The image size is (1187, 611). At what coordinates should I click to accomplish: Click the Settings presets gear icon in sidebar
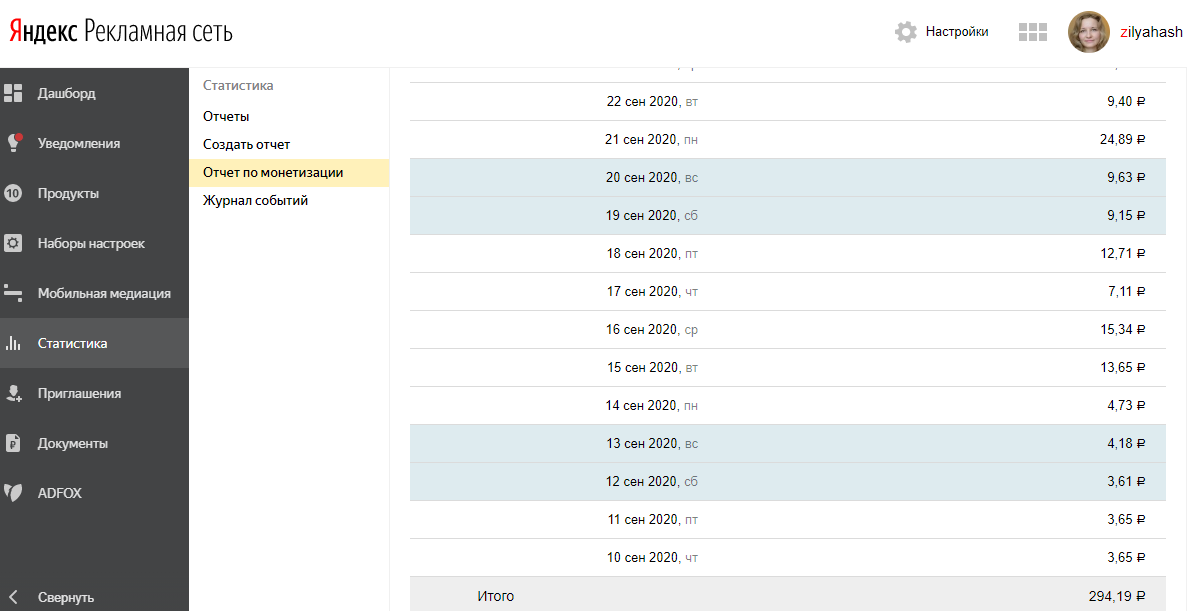click(x=13, y=243)
